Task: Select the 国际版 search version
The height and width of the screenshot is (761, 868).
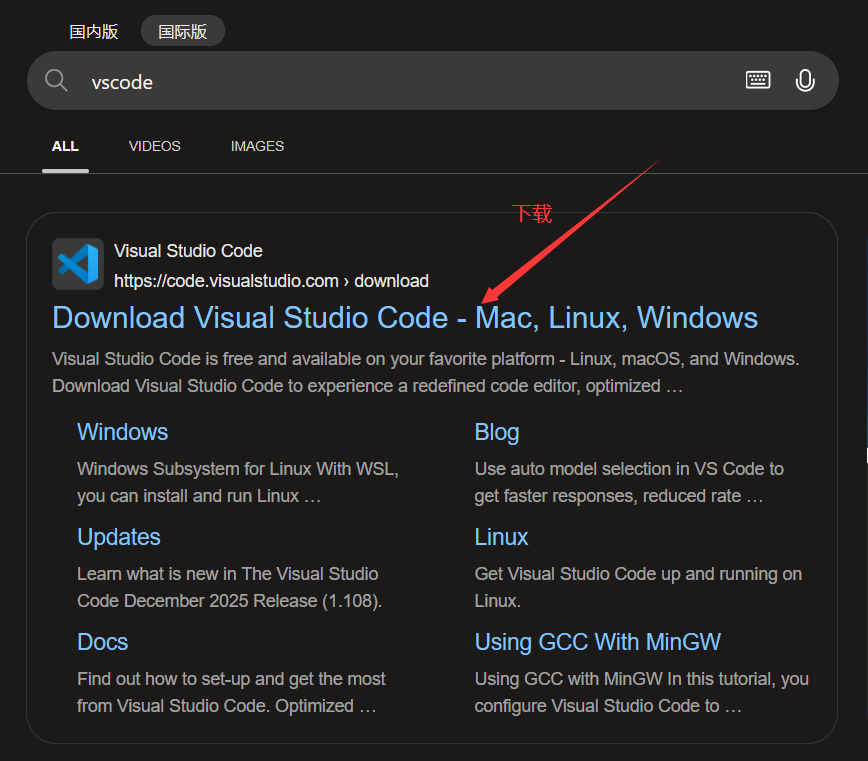Action: coord(182,31)
